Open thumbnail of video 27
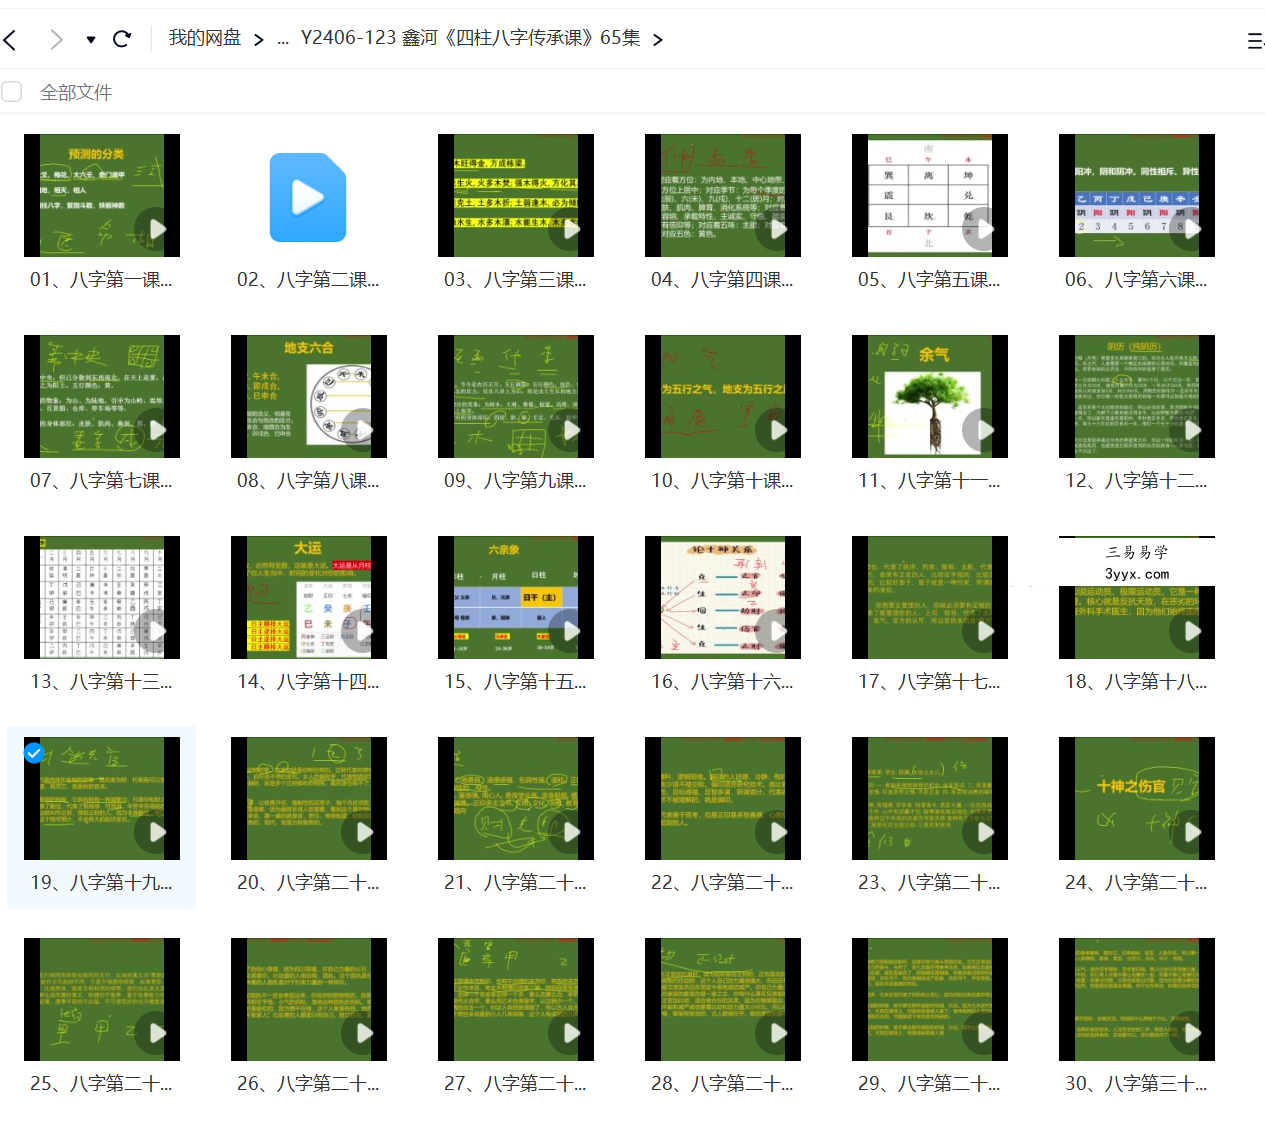Viewport: 1265px width, 1125px height. (516, 999)
